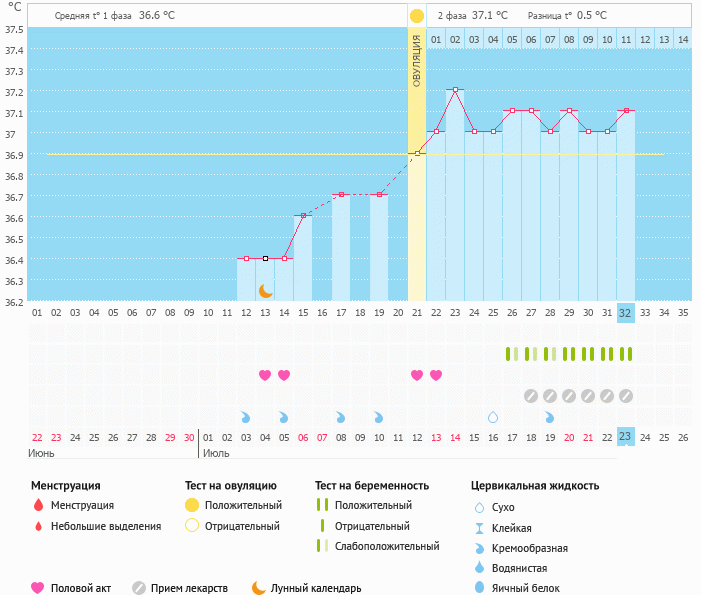701x595 pixels.
Task: Click the crescent moon icon on the chart
Action: coord(266,291)
